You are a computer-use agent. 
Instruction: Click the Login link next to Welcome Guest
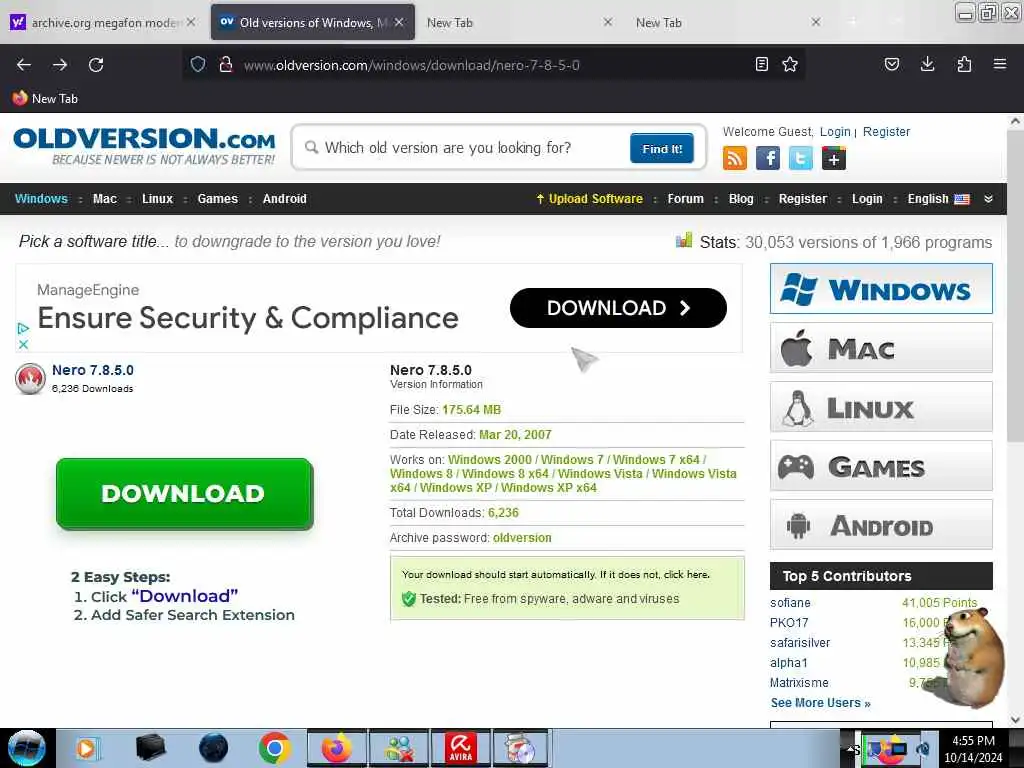pos(835,132)
